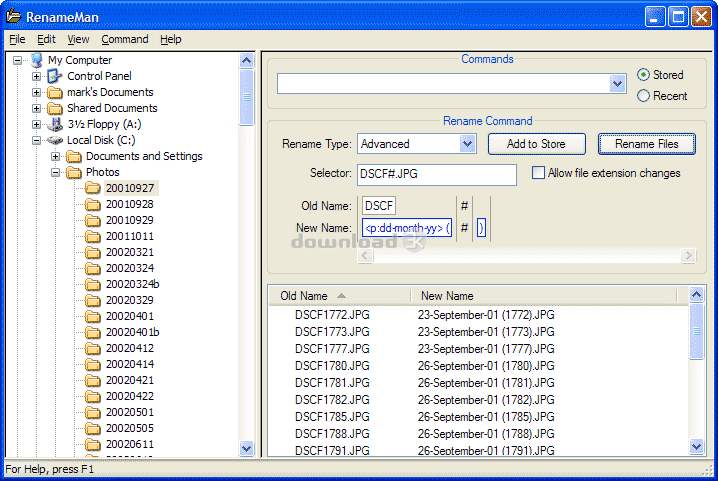Click the Add to Store button
718x481 pixels.
click(536, 144)
